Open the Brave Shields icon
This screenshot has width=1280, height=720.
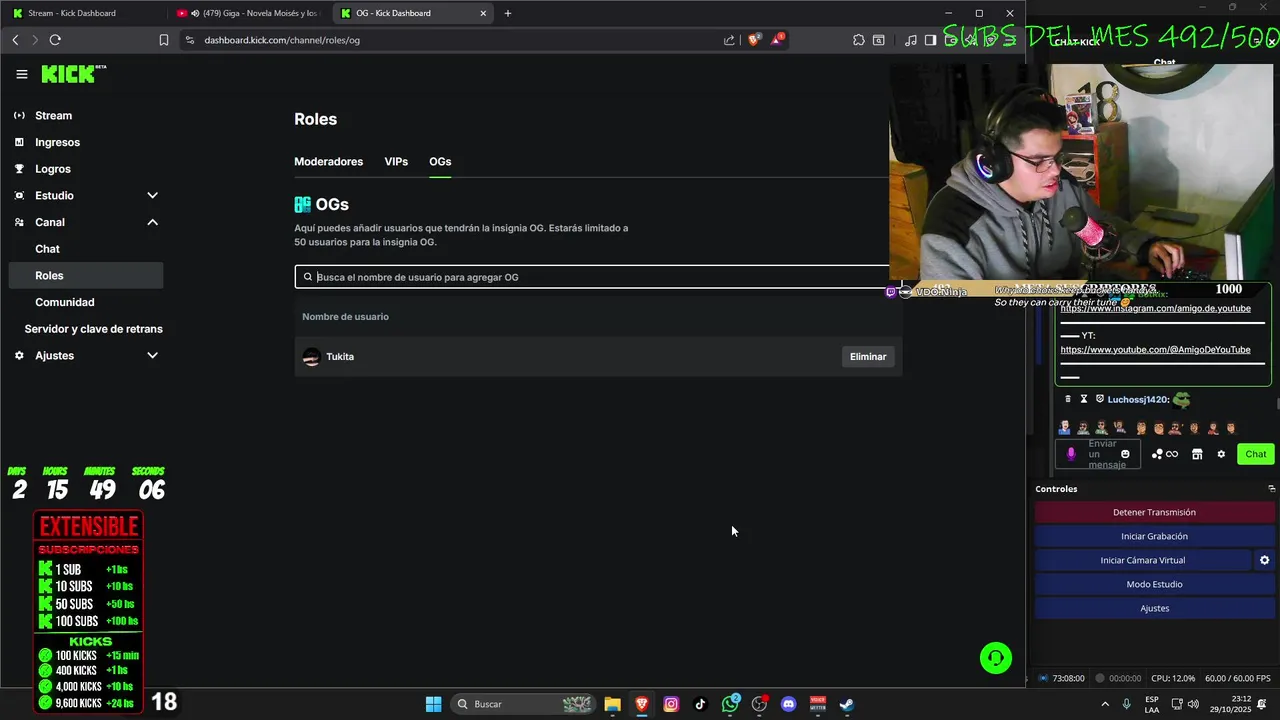(754, 40)
